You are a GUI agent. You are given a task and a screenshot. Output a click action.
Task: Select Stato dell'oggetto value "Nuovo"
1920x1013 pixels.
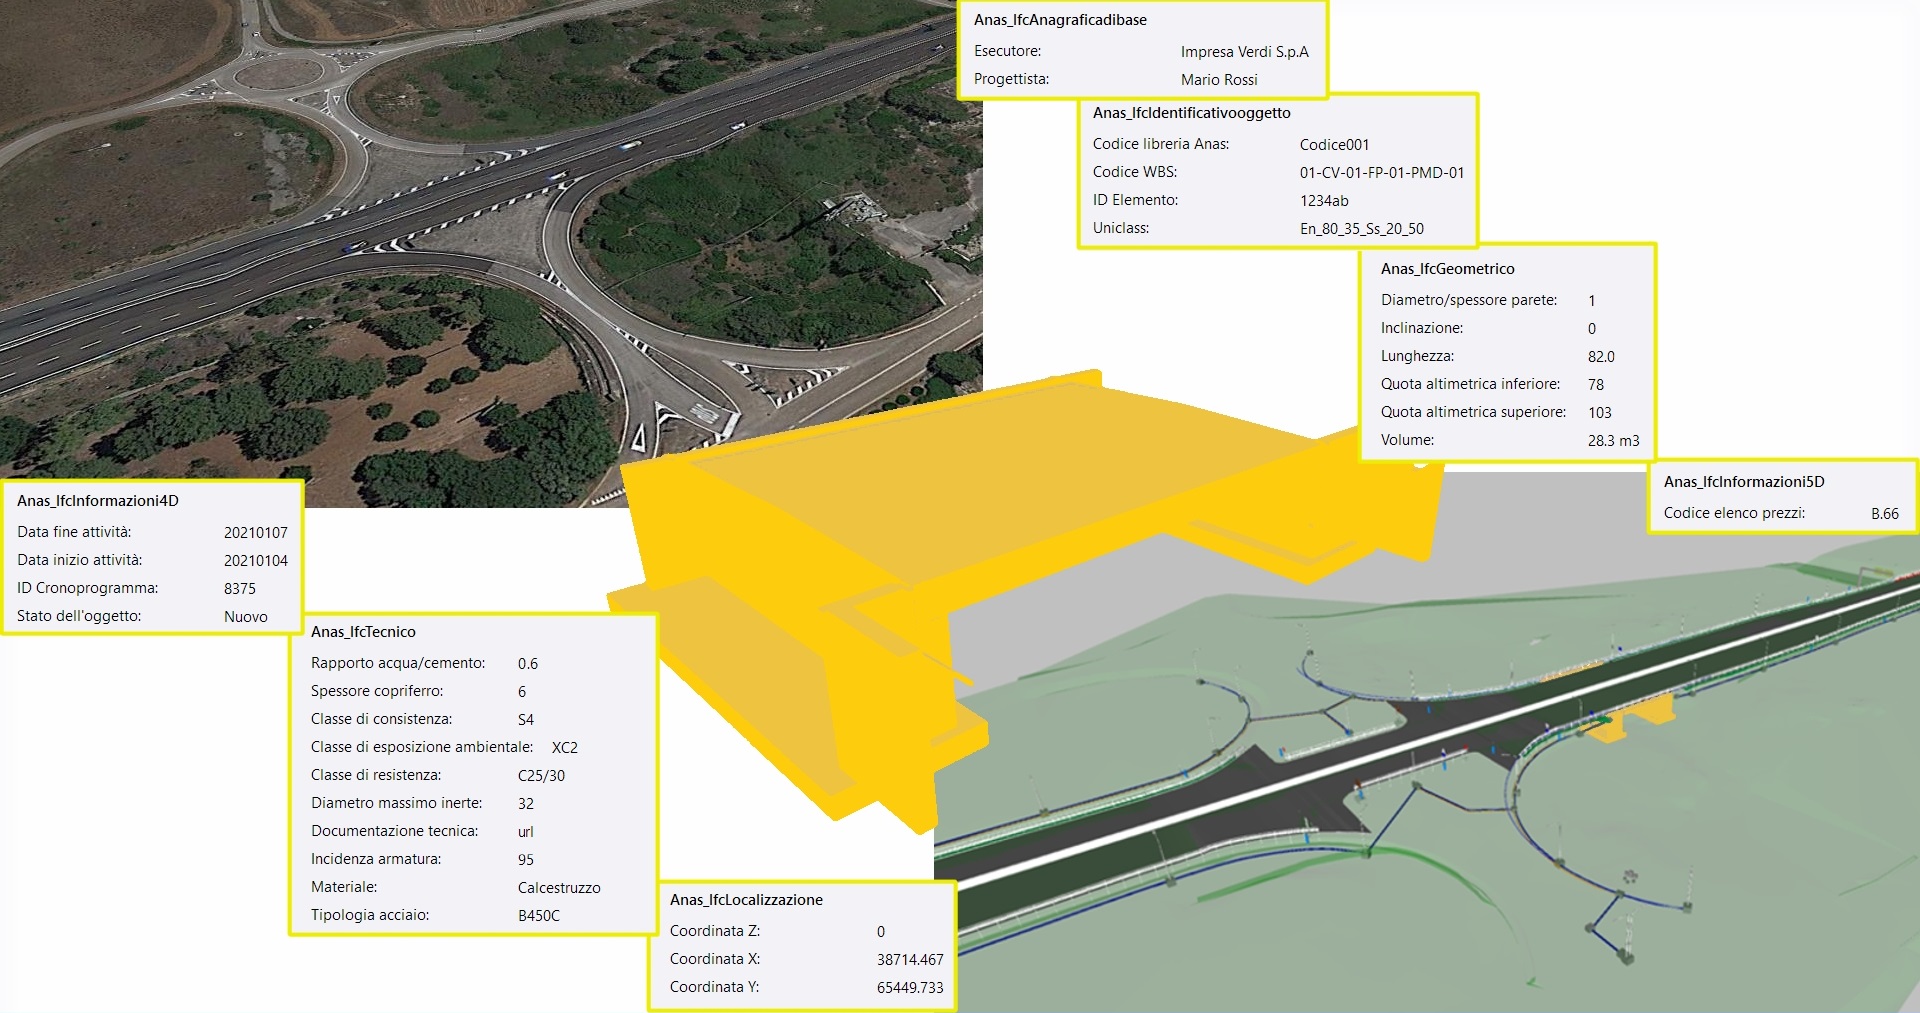pyautogui.click(x=246, y=616)
